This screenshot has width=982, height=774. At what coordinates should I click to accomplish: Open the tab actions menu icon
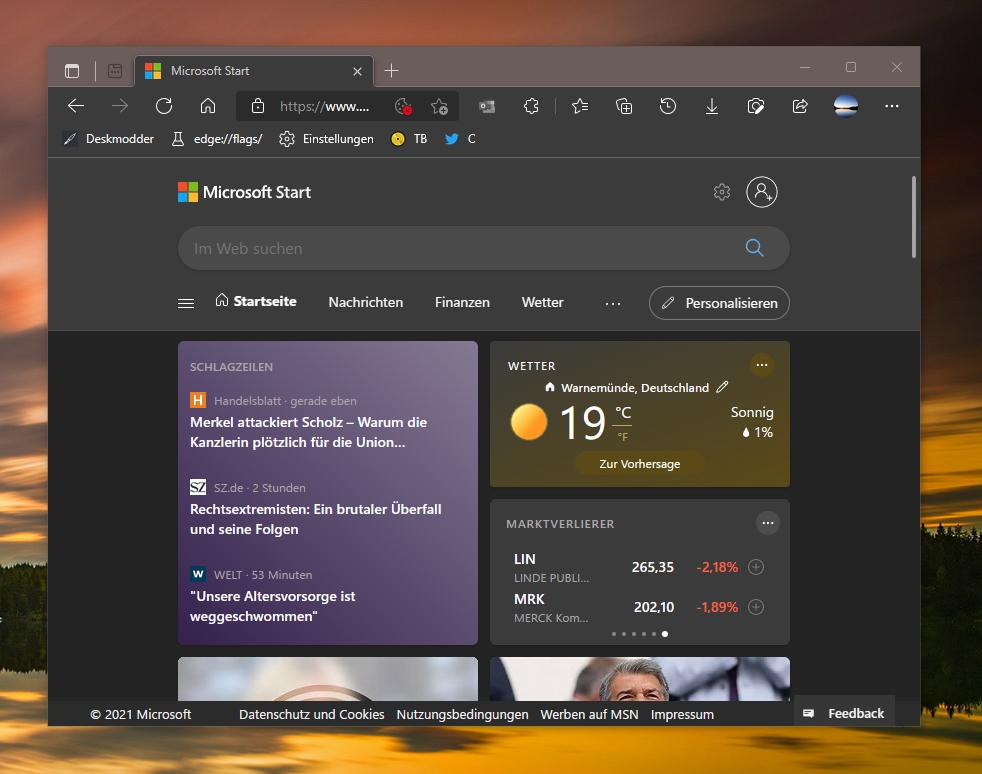(x=115, y=71)
